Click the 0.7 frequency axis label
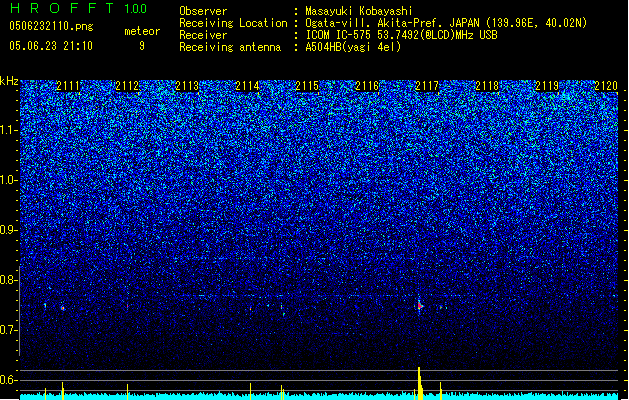 (8, 330)
